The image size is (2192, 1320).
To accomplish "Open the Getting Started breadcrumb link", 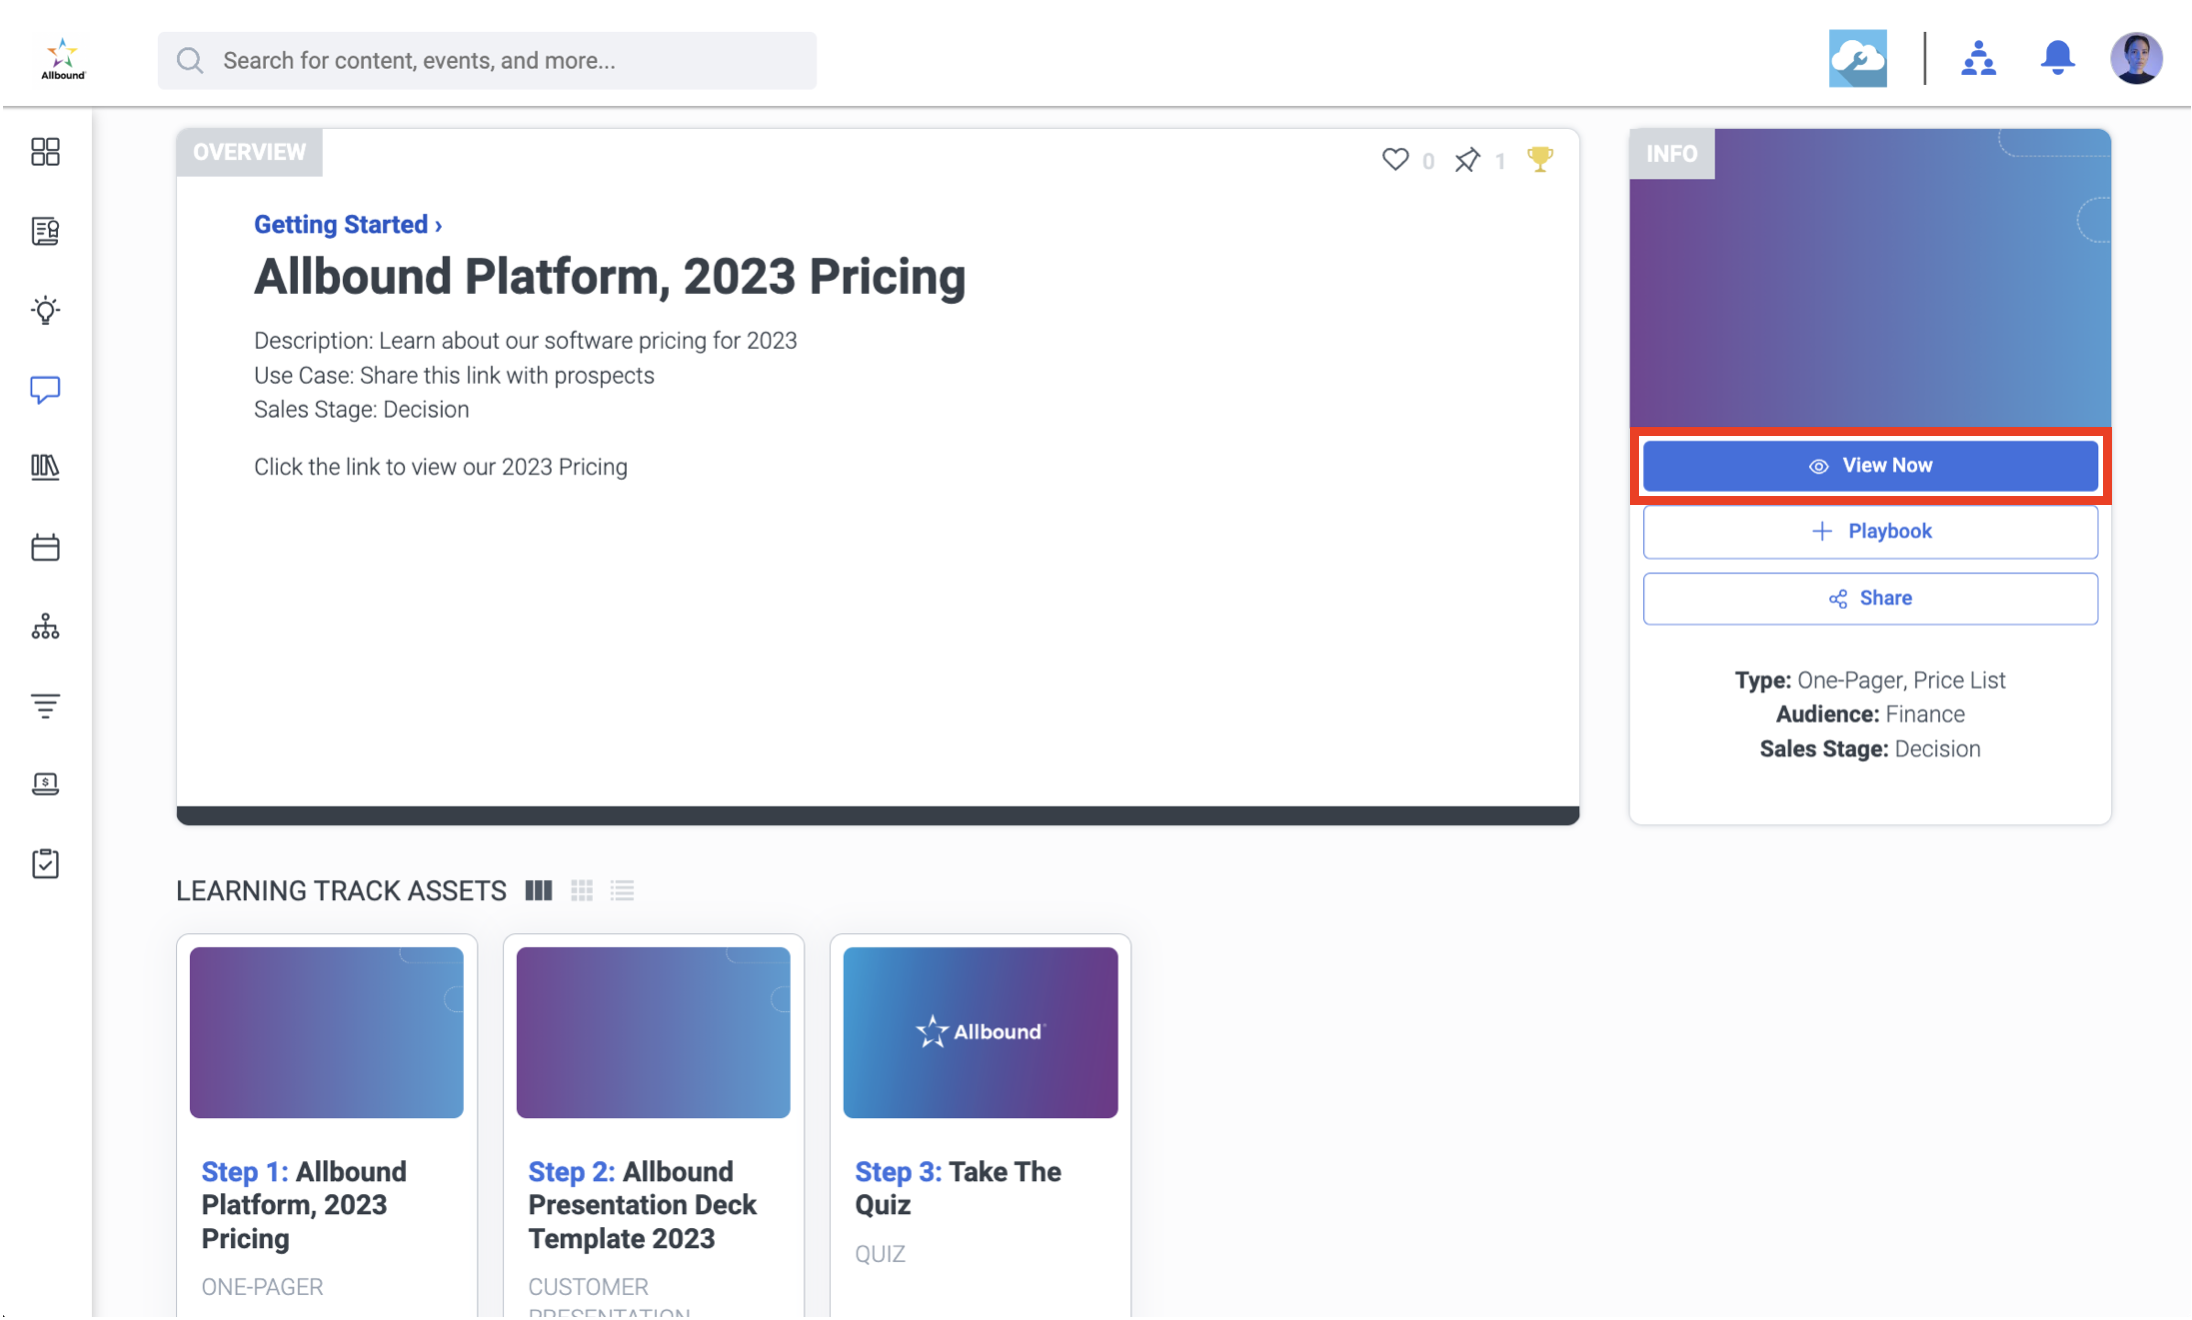I will coord(347,224).
